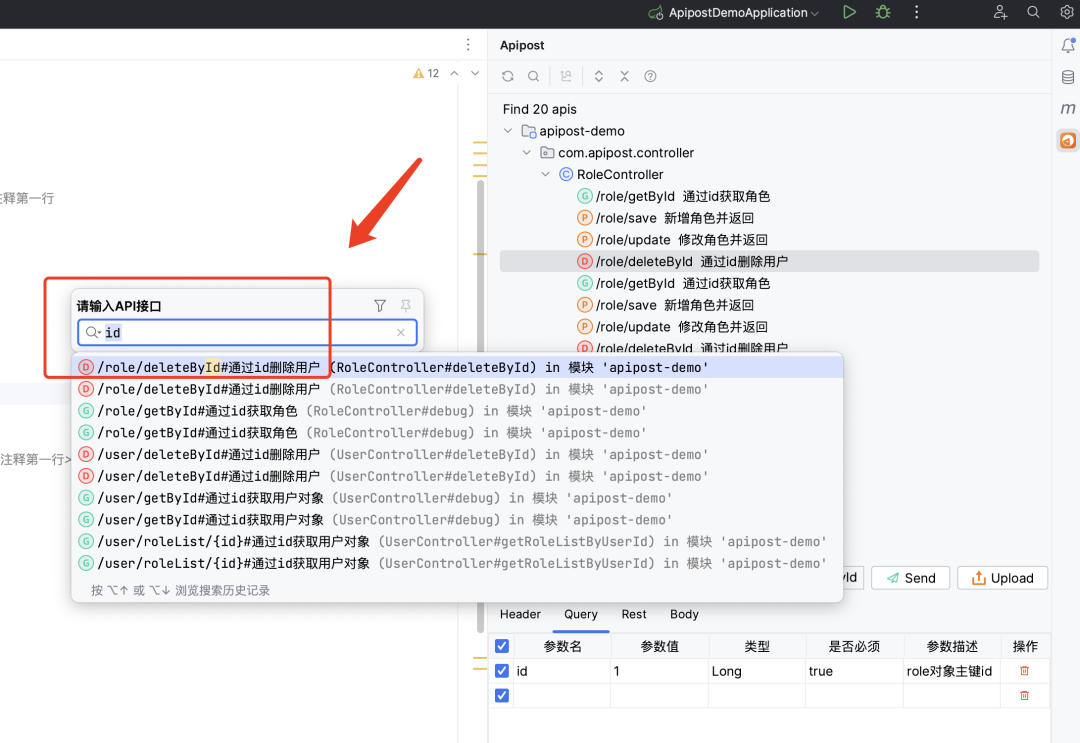Select the highlighted /role/deleteById row in the tree
Screen dimensions: 1080x743
(x=769, y=262)
